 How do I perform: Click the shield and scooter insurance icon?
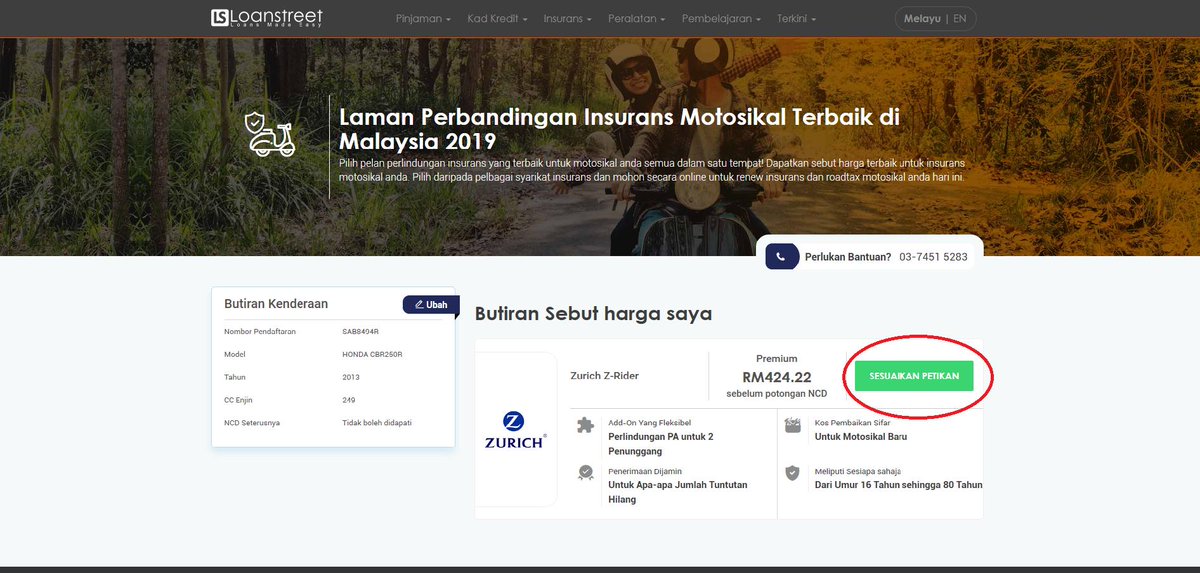coord(270,134)
